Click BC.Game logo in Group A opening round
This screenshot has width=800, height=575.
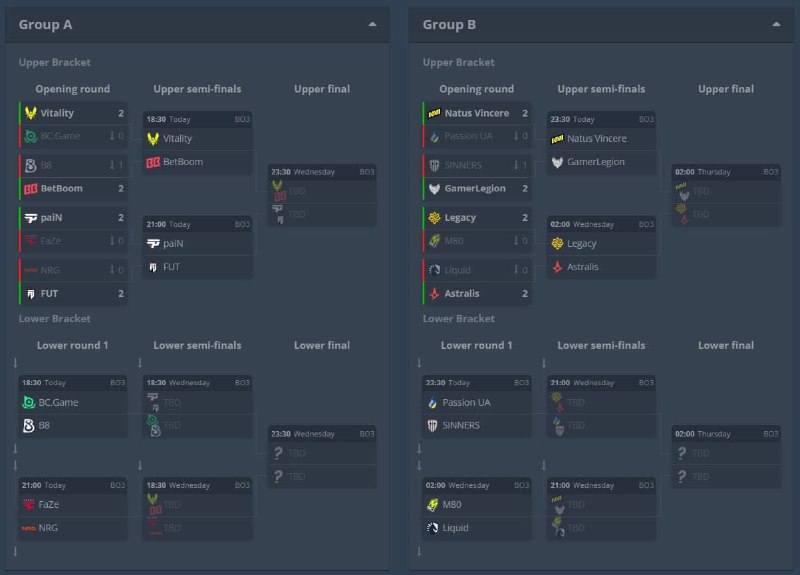click(x=31, y=136)
